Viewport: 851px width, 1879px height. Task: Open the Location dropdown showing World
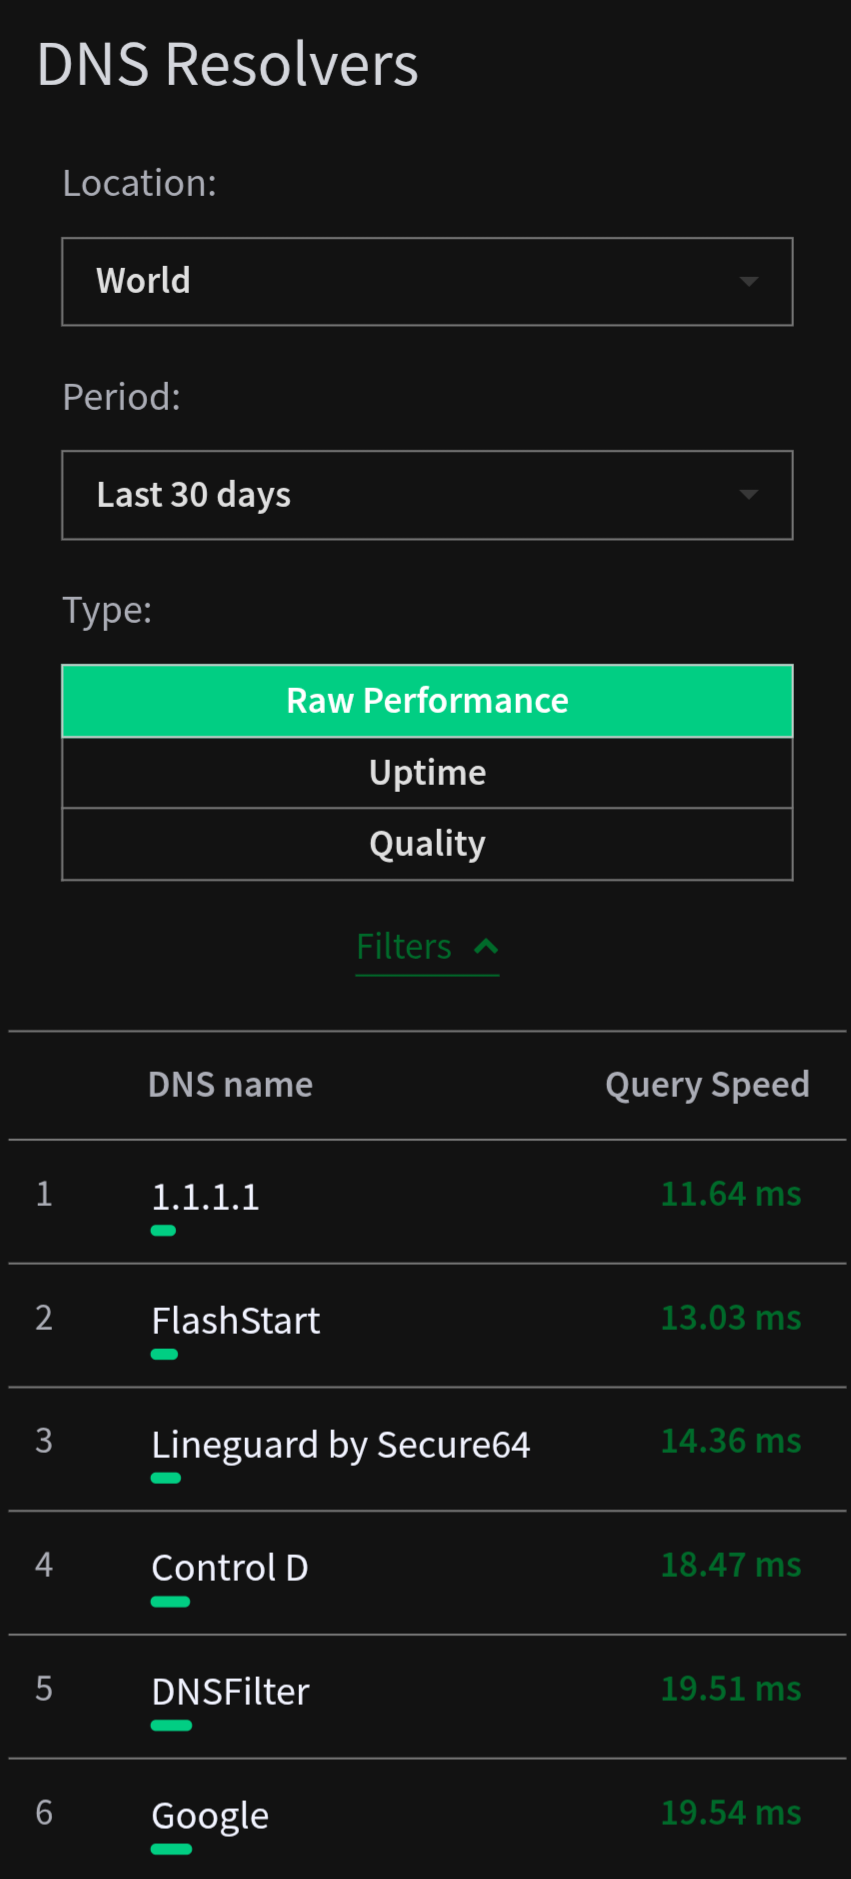click(426, 281)
